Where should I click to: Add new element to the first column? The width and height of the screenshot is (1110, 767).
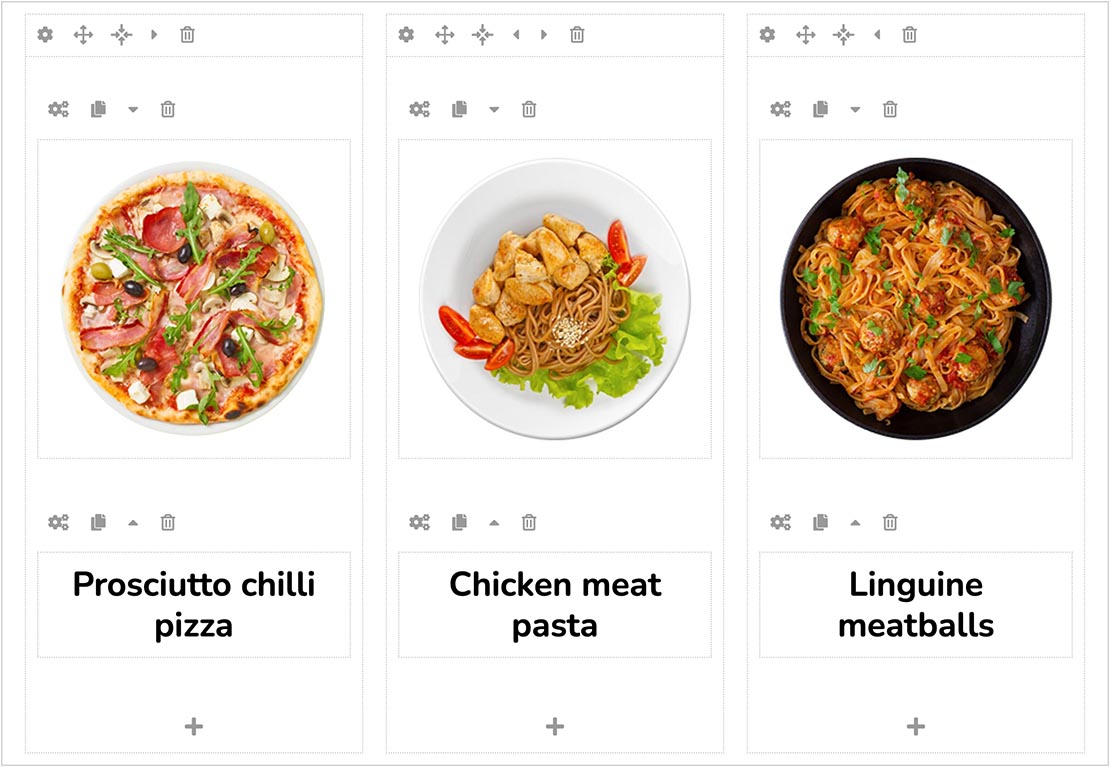[x=194, y=726]
